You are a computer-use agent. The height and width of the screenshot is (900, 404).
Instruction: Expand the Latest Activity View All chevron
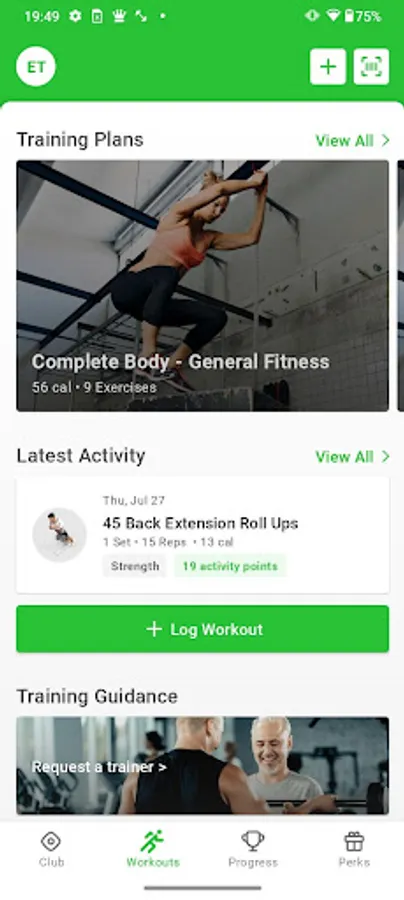386,457
